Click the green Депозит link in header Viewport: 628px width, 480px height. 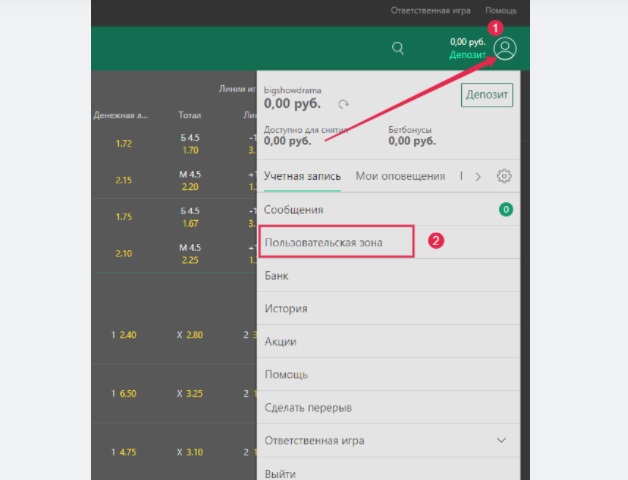click(467, 55)
